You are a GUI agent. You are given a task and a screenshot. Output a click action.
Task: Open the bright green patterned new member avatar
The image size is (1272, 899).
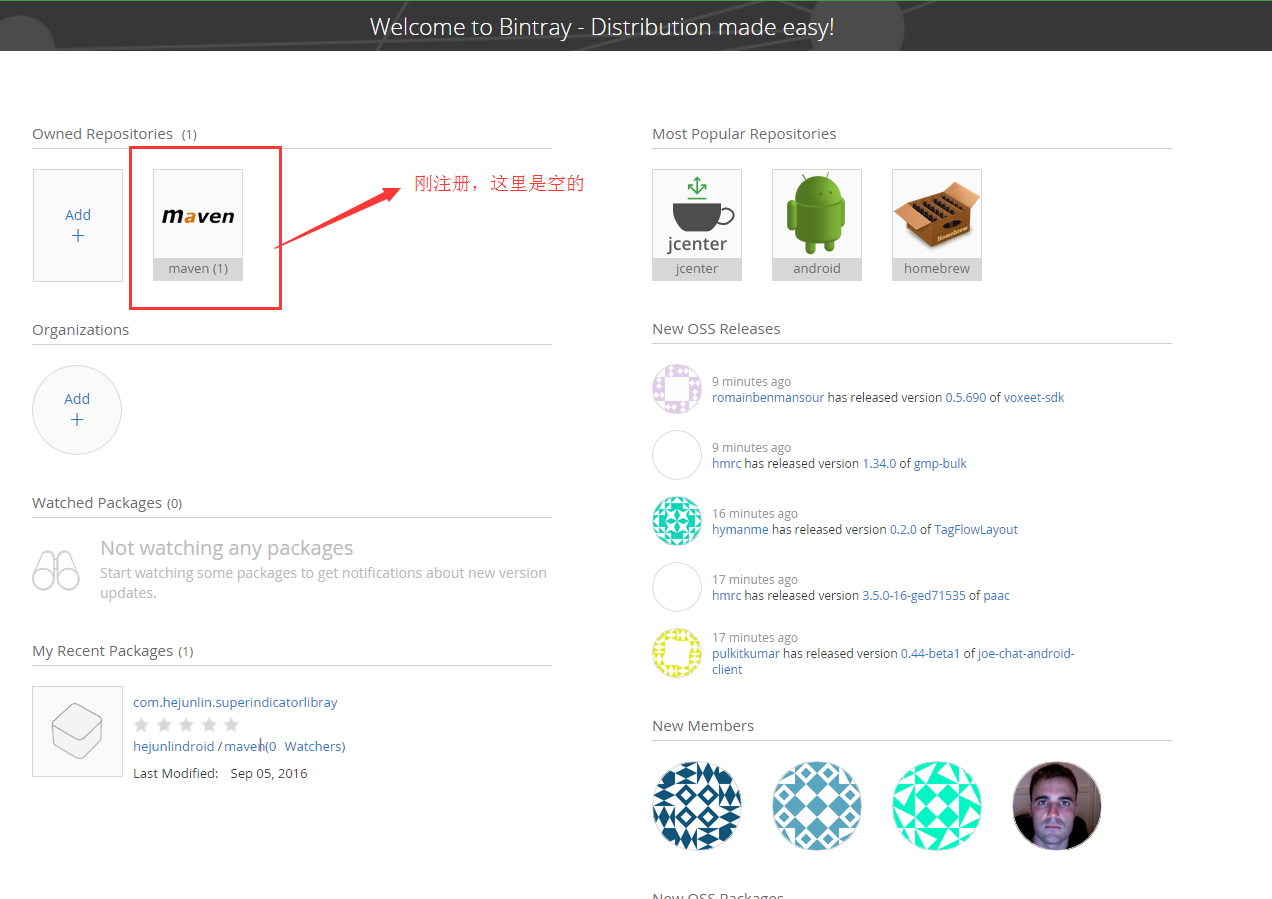point(937,806)
